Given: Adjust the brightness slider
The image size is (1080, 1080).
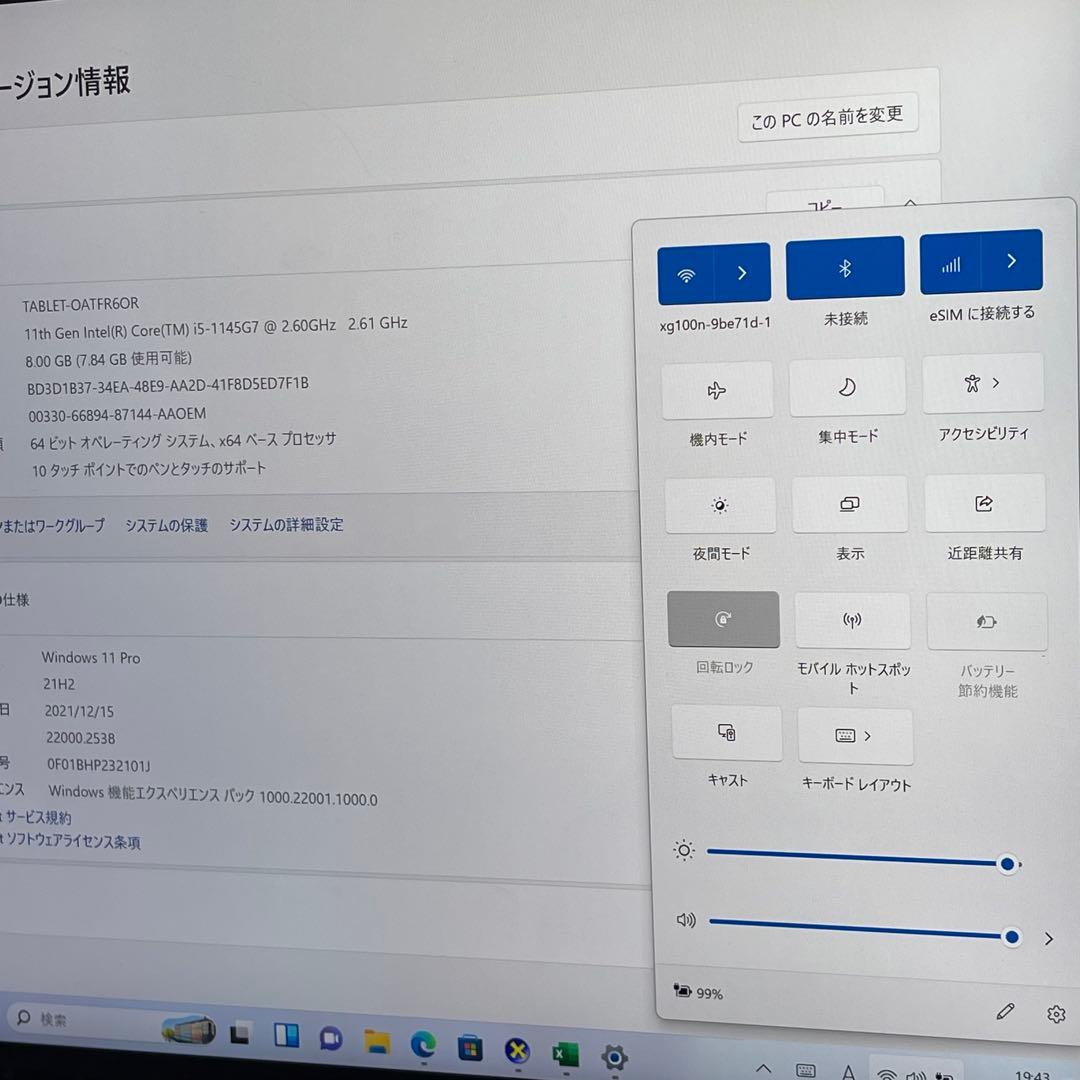Looking at the screenshot, I should [862, 858].
